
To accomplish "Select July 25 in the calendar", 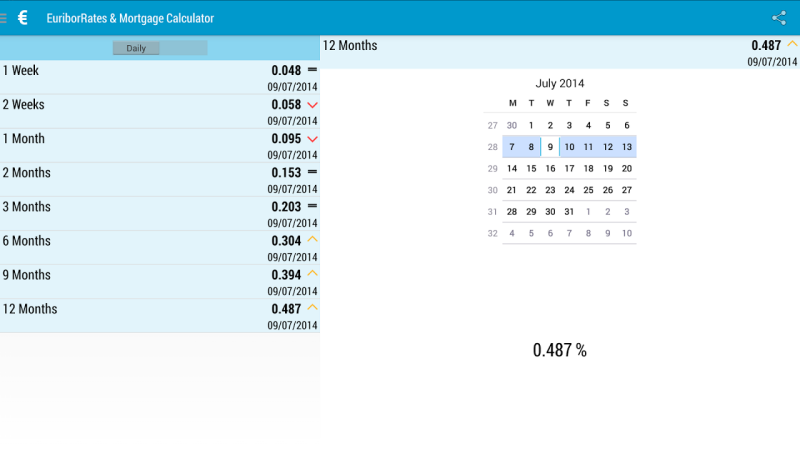I will 588,190.
